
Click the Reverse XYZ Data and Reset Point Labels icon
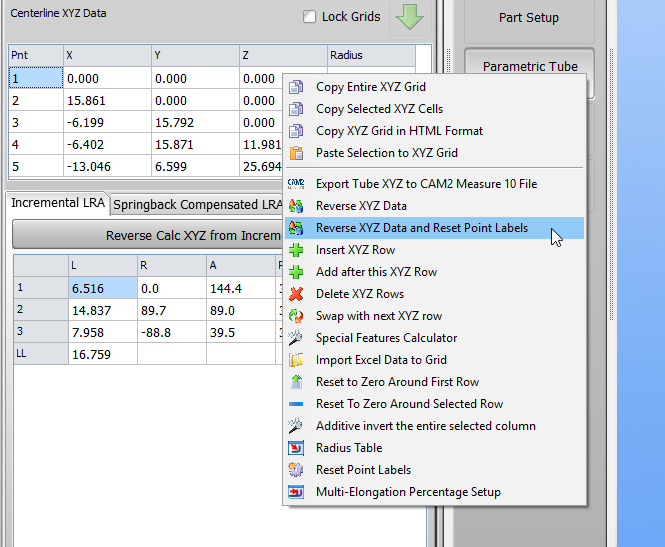[x=296, y=228]
